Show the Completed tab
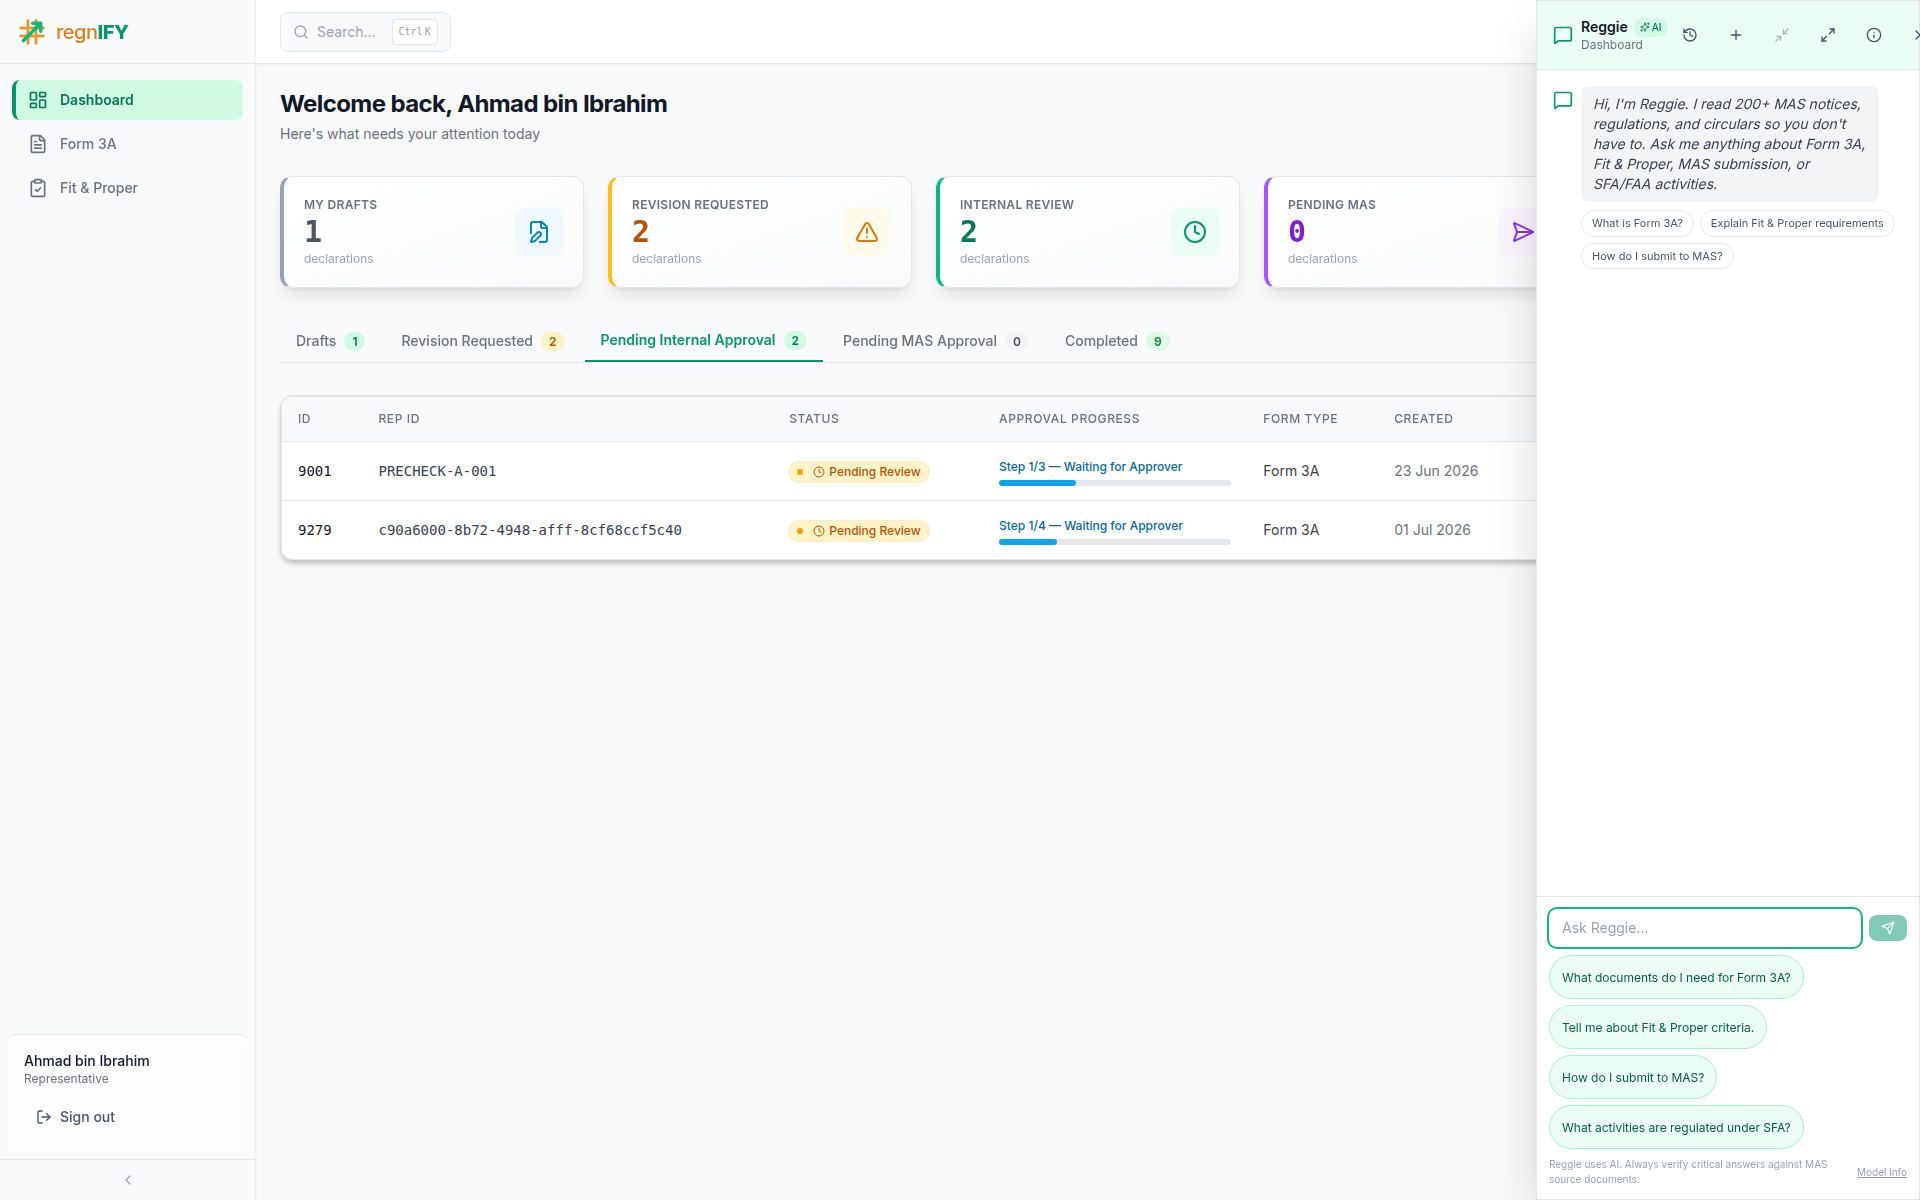This screenshot has height=1200, width=1920. coord(1117,341)
